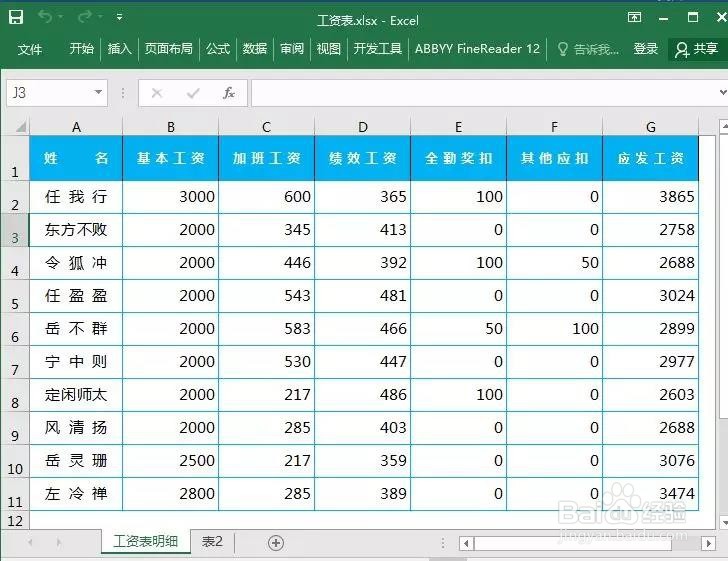Select column D header
This screenshot has width=728, height=561.
pyautogui.click(x=363, y=127)
